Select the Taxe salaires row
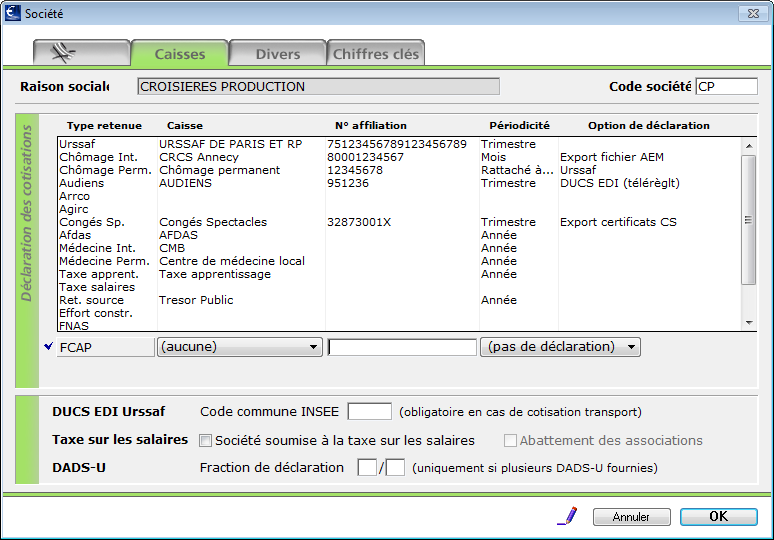This screenshot has height=540, width=774. coord(399,287)
